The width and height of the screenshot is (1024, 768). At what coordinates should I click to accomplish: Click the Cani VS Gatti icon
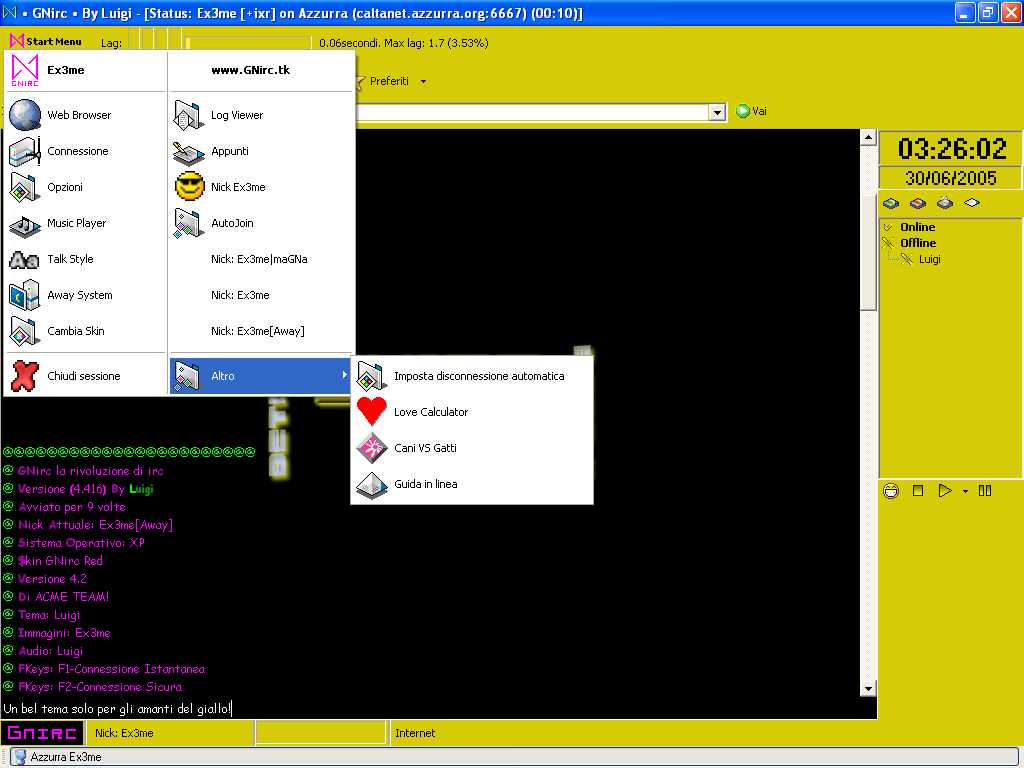tap(372, 448)
